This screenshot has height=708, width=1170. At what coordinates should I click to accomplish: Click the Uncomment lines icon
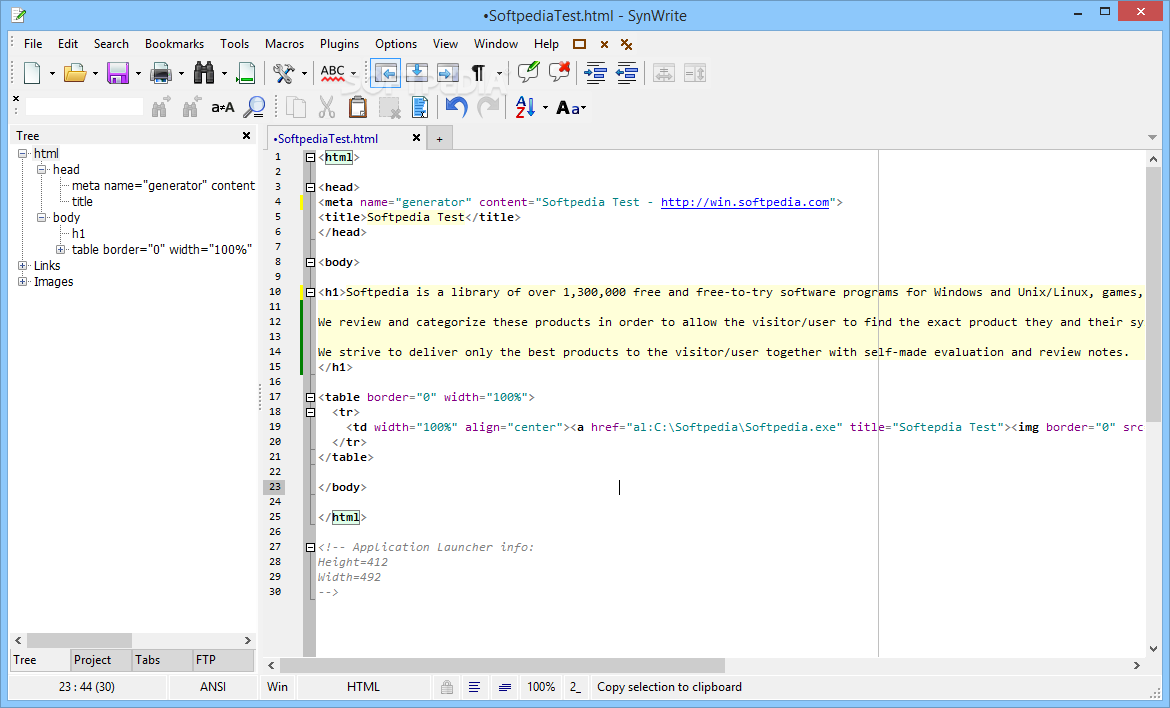tap(559, 72)
